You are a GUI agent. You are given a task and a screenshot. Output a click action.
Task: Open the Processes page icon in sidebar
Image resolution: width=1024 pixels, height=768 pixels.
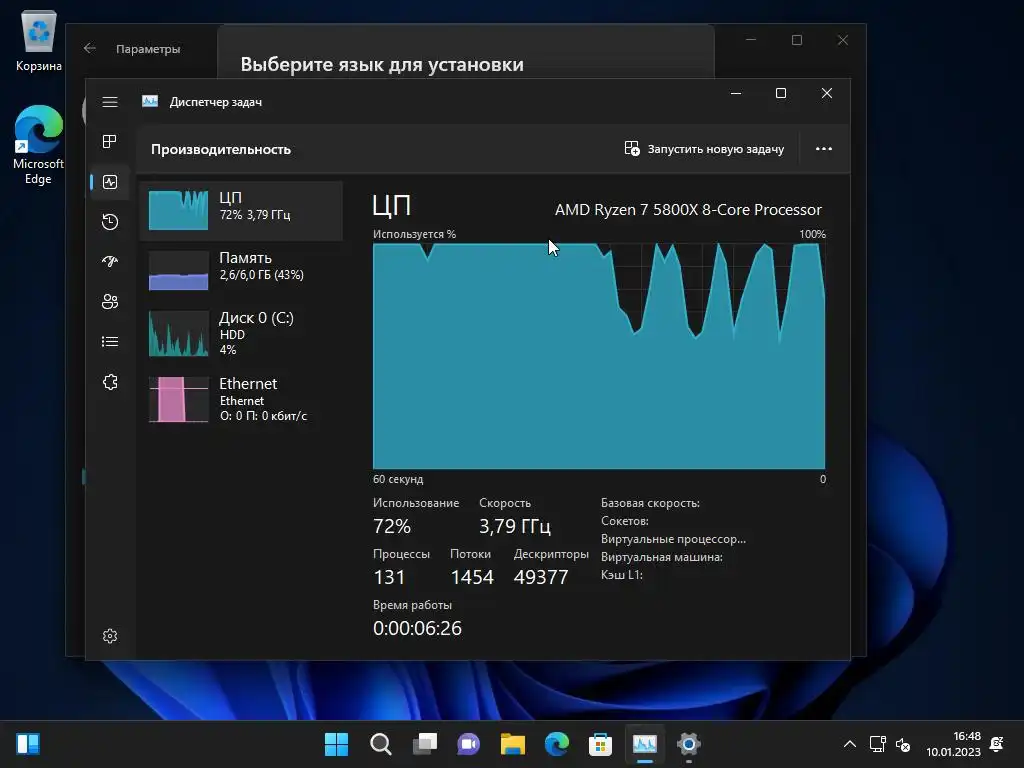110,142
